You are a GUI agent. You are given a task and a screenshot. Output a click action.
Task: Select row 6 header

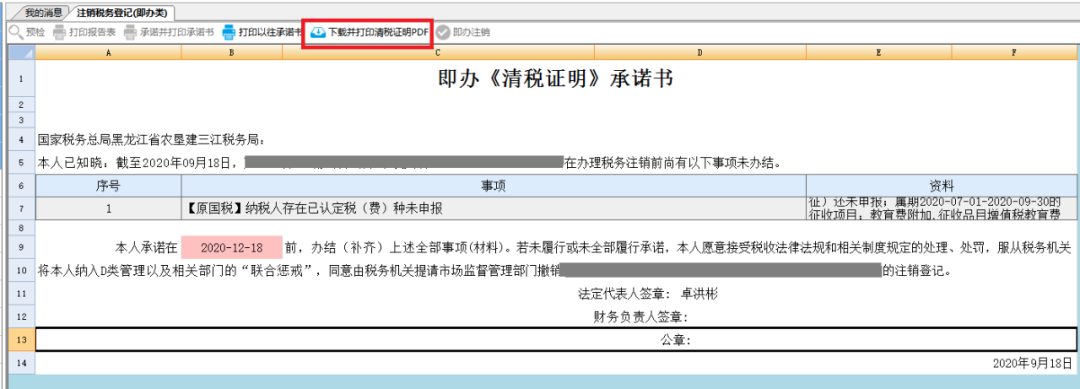[x=21, y=186]
